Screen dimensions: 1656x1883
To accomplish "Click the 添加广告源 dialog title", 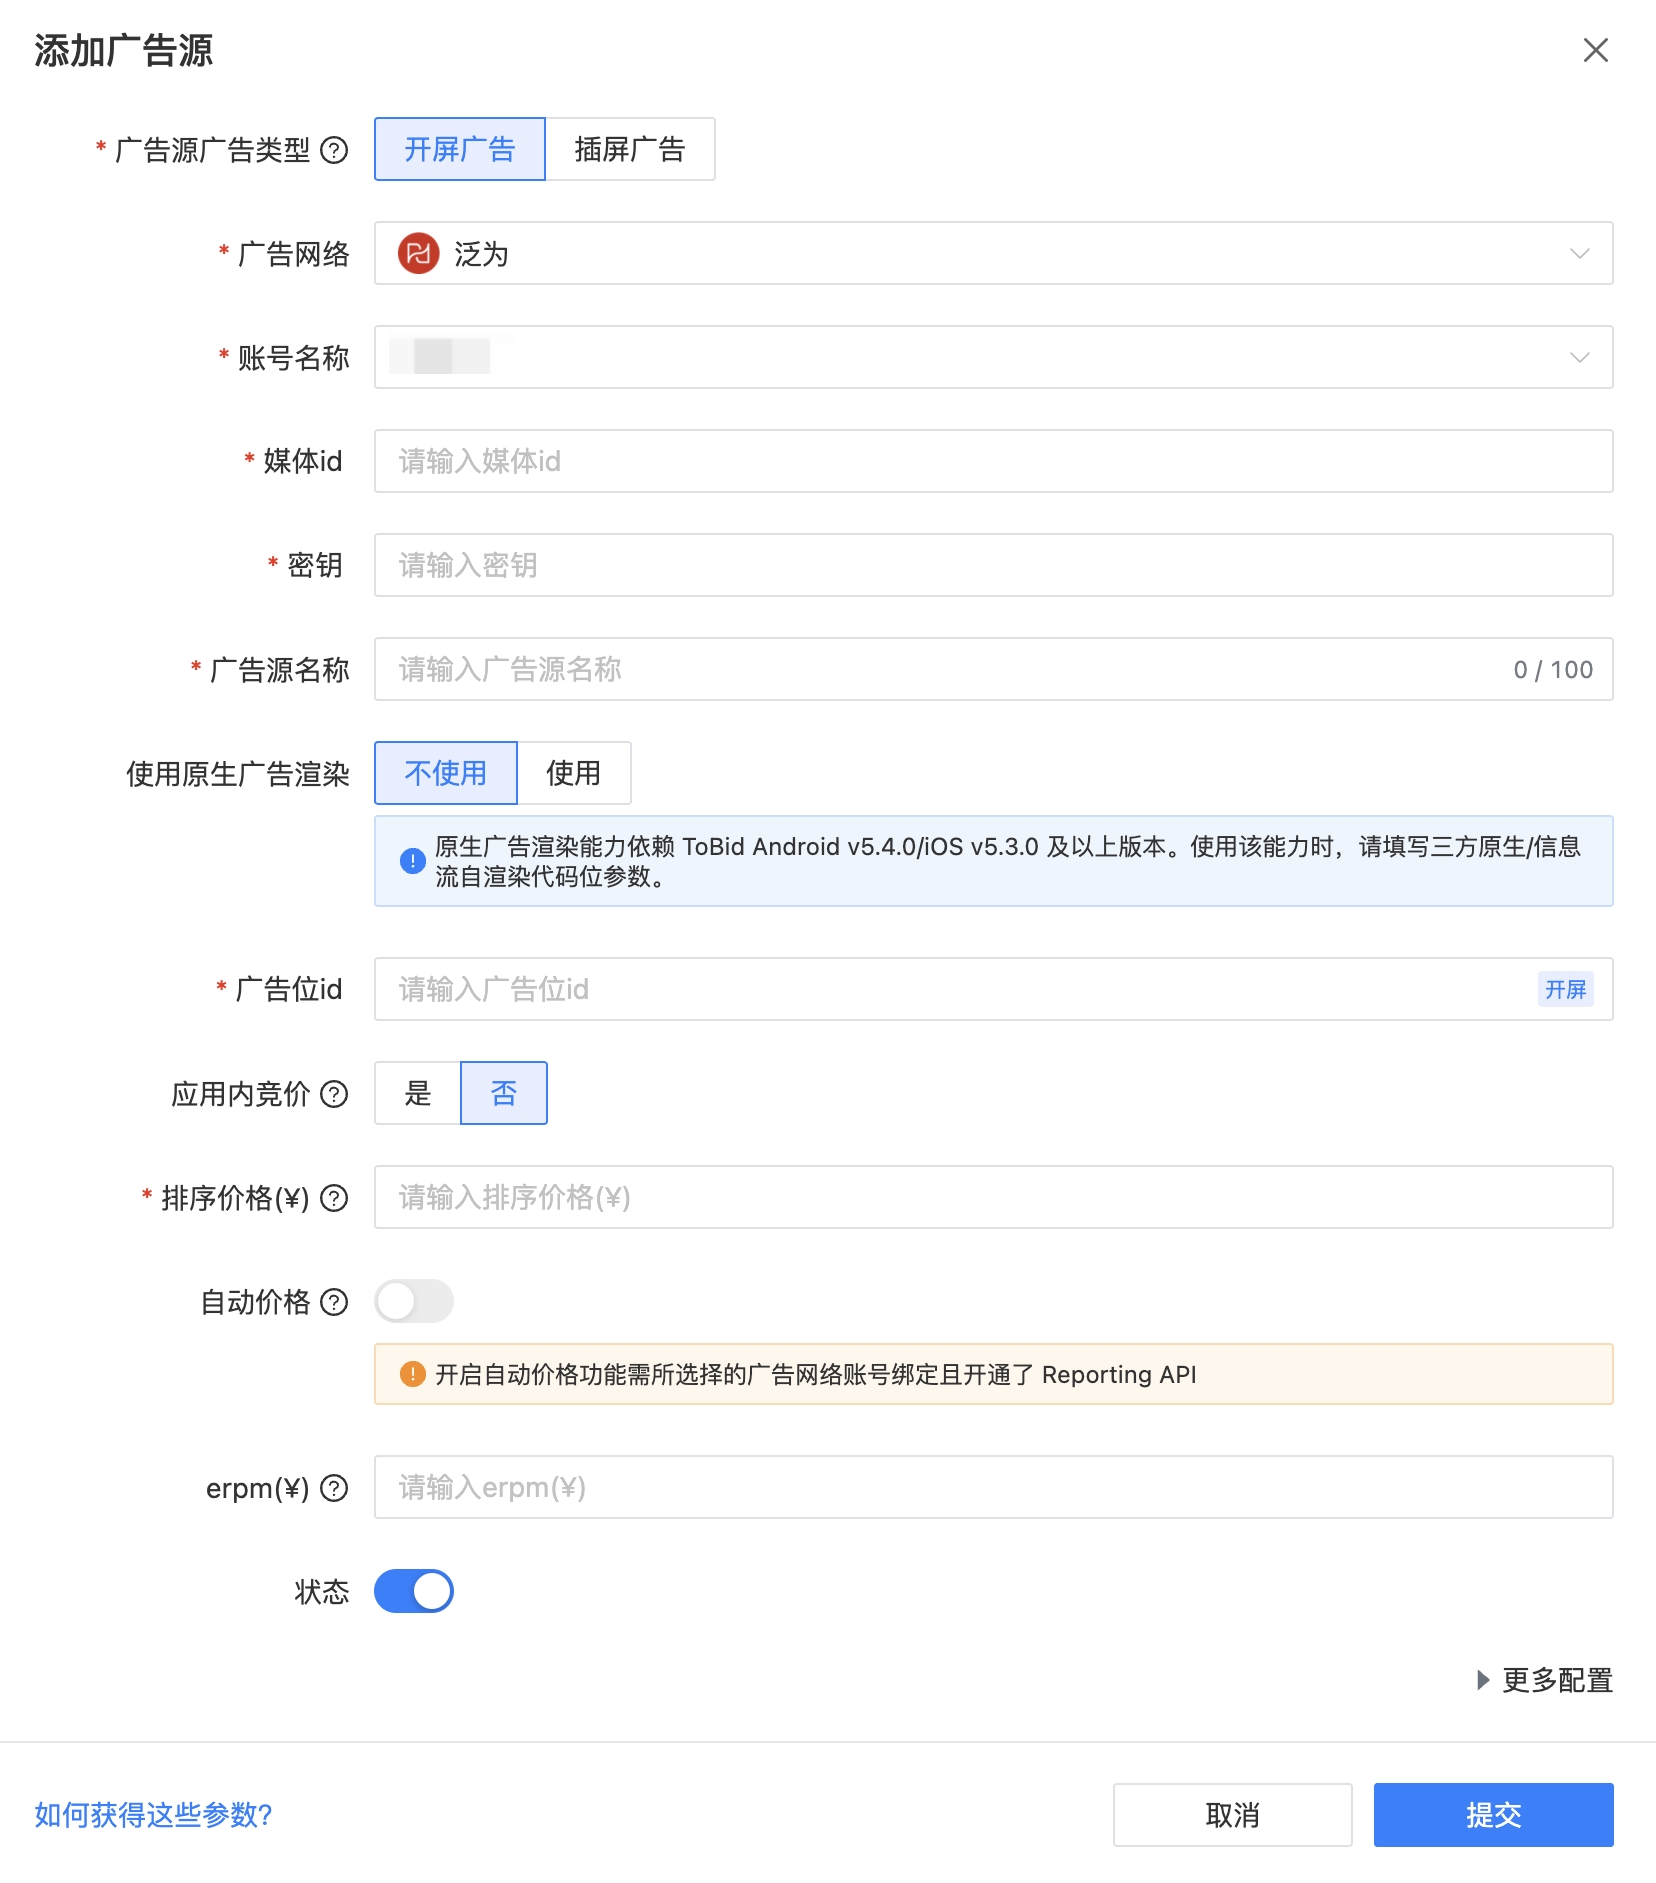I will (124, 51).
